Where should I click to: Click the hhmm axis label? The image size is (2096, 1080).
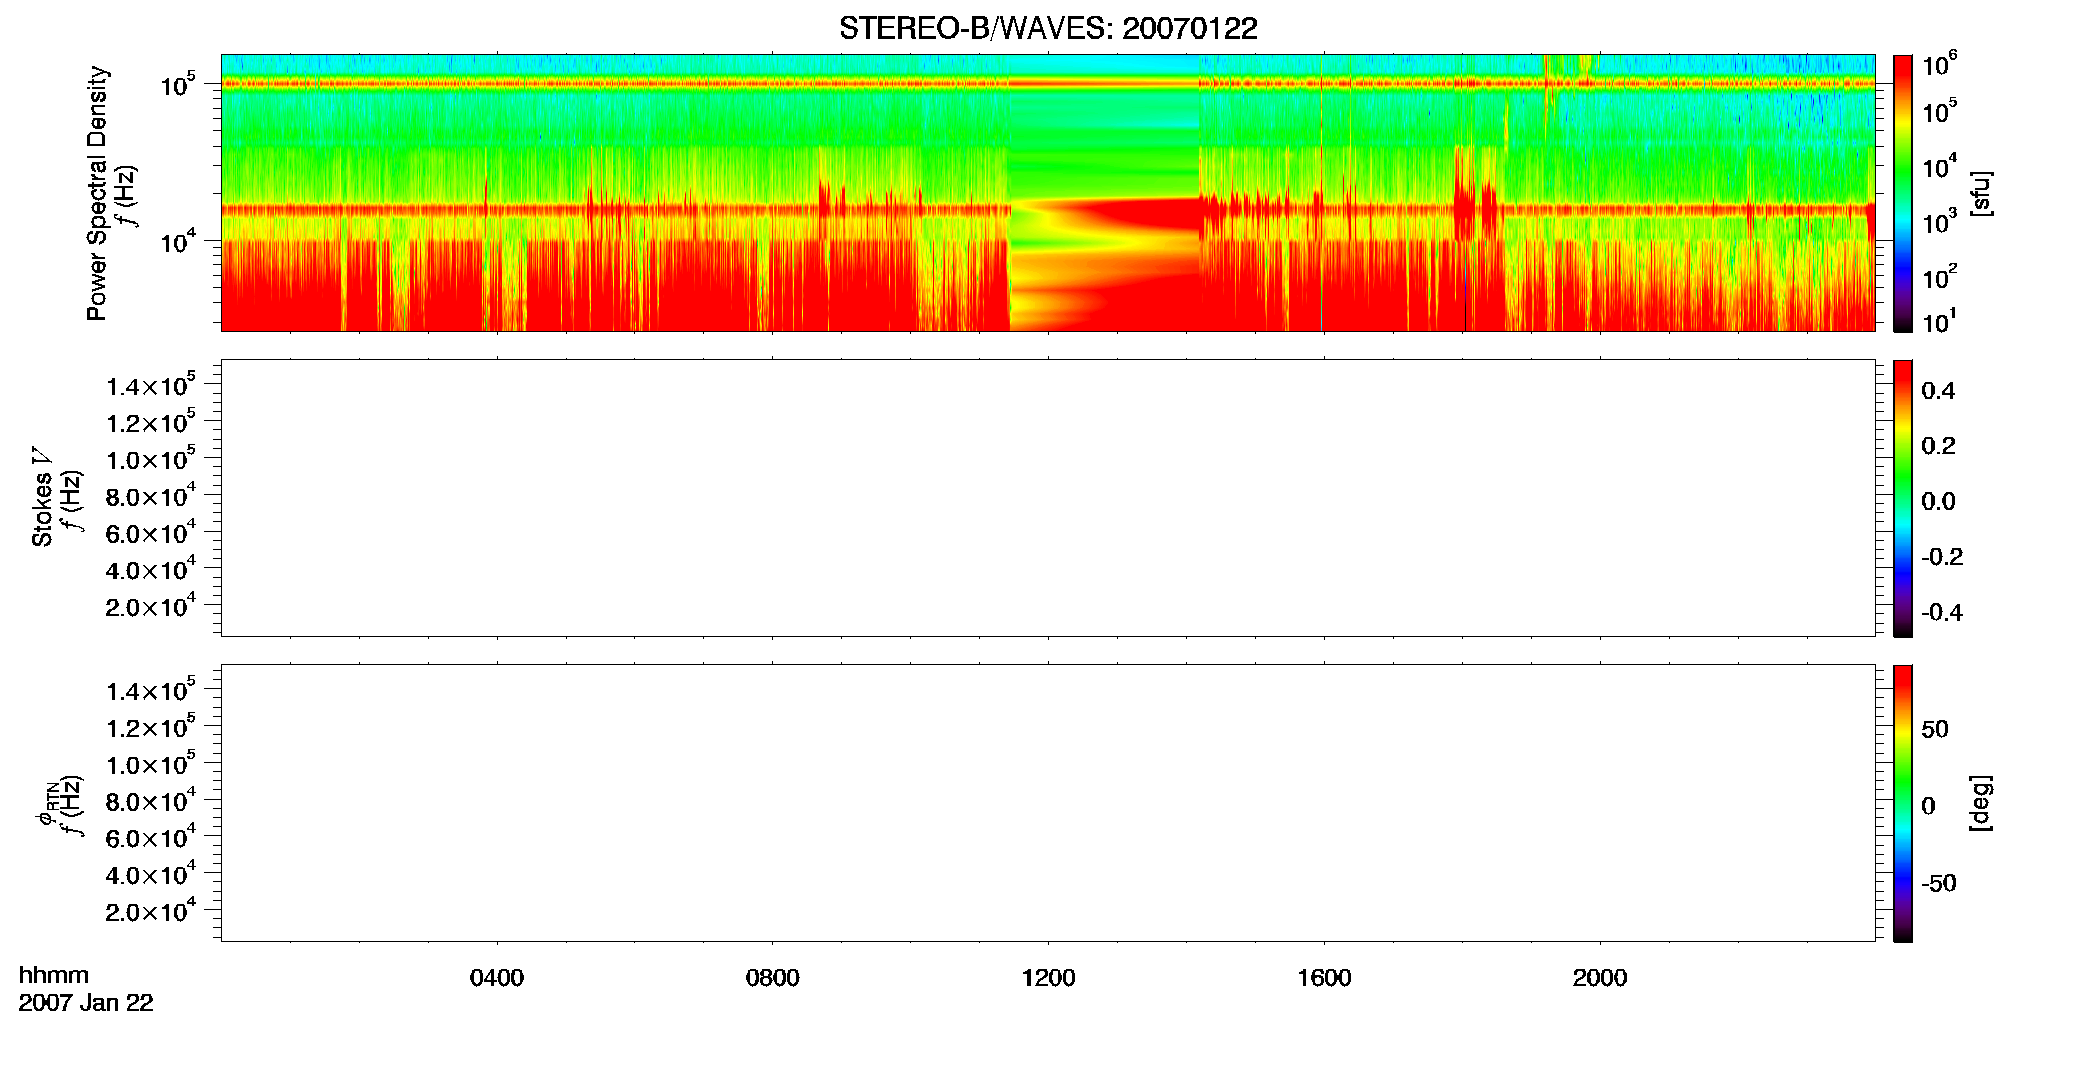54,975
